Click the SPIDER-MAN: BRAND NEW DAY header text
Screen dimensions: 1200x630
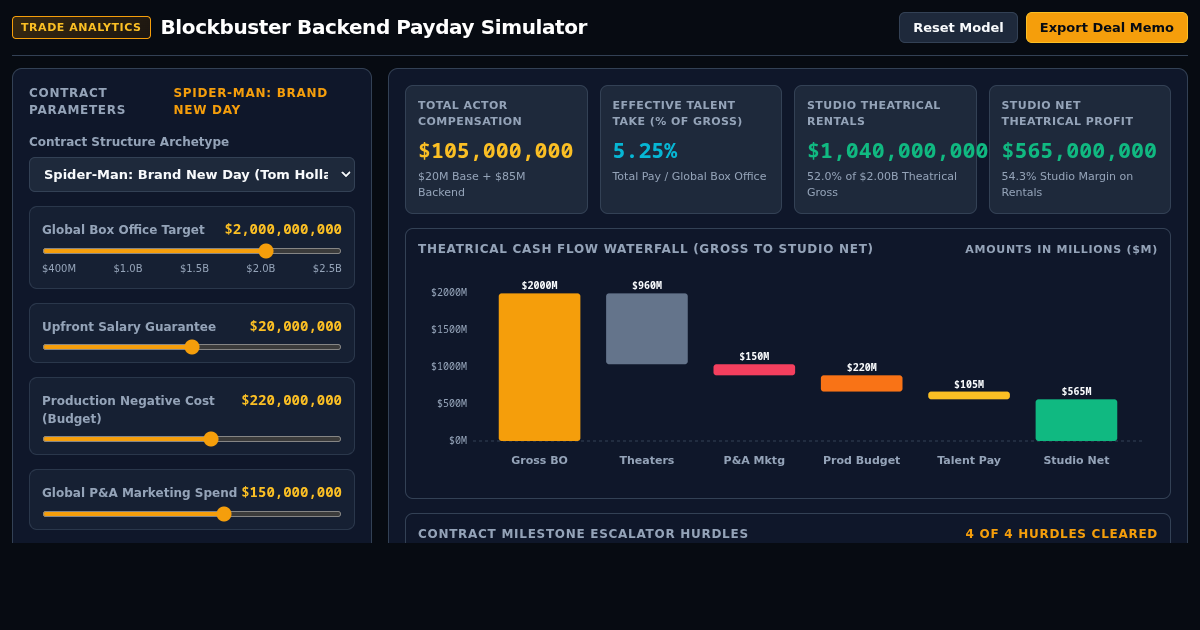coord(251,101)
